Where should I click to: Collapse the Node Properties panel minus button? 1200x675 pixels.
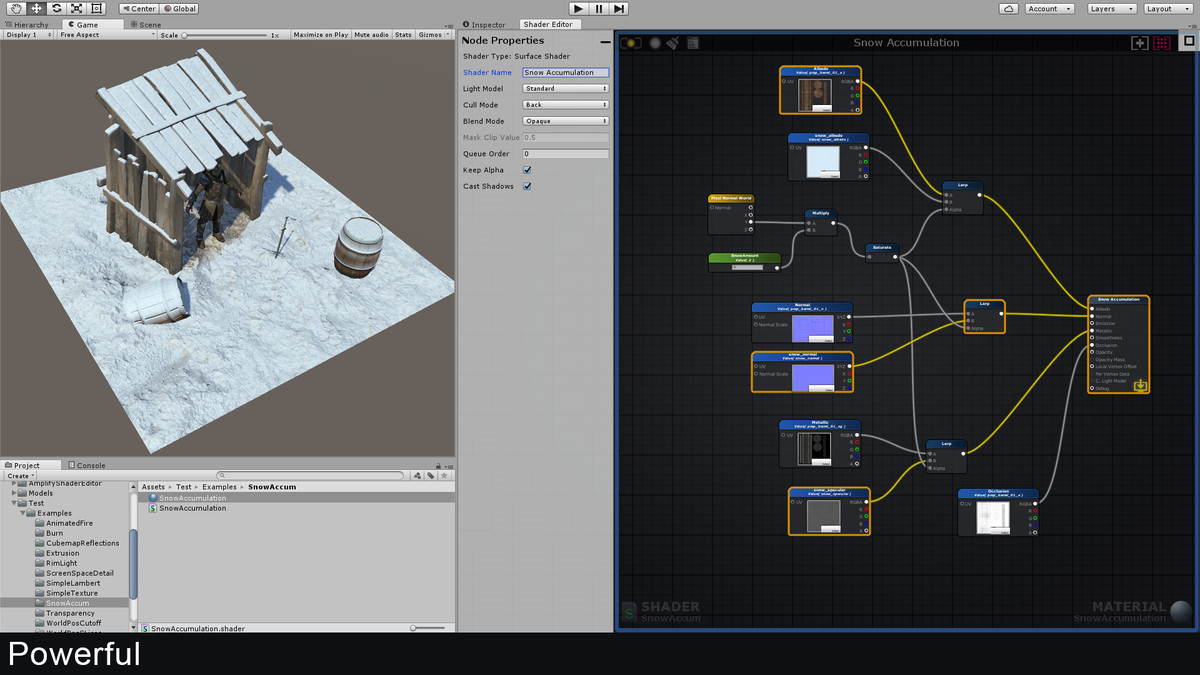(604, 42)
